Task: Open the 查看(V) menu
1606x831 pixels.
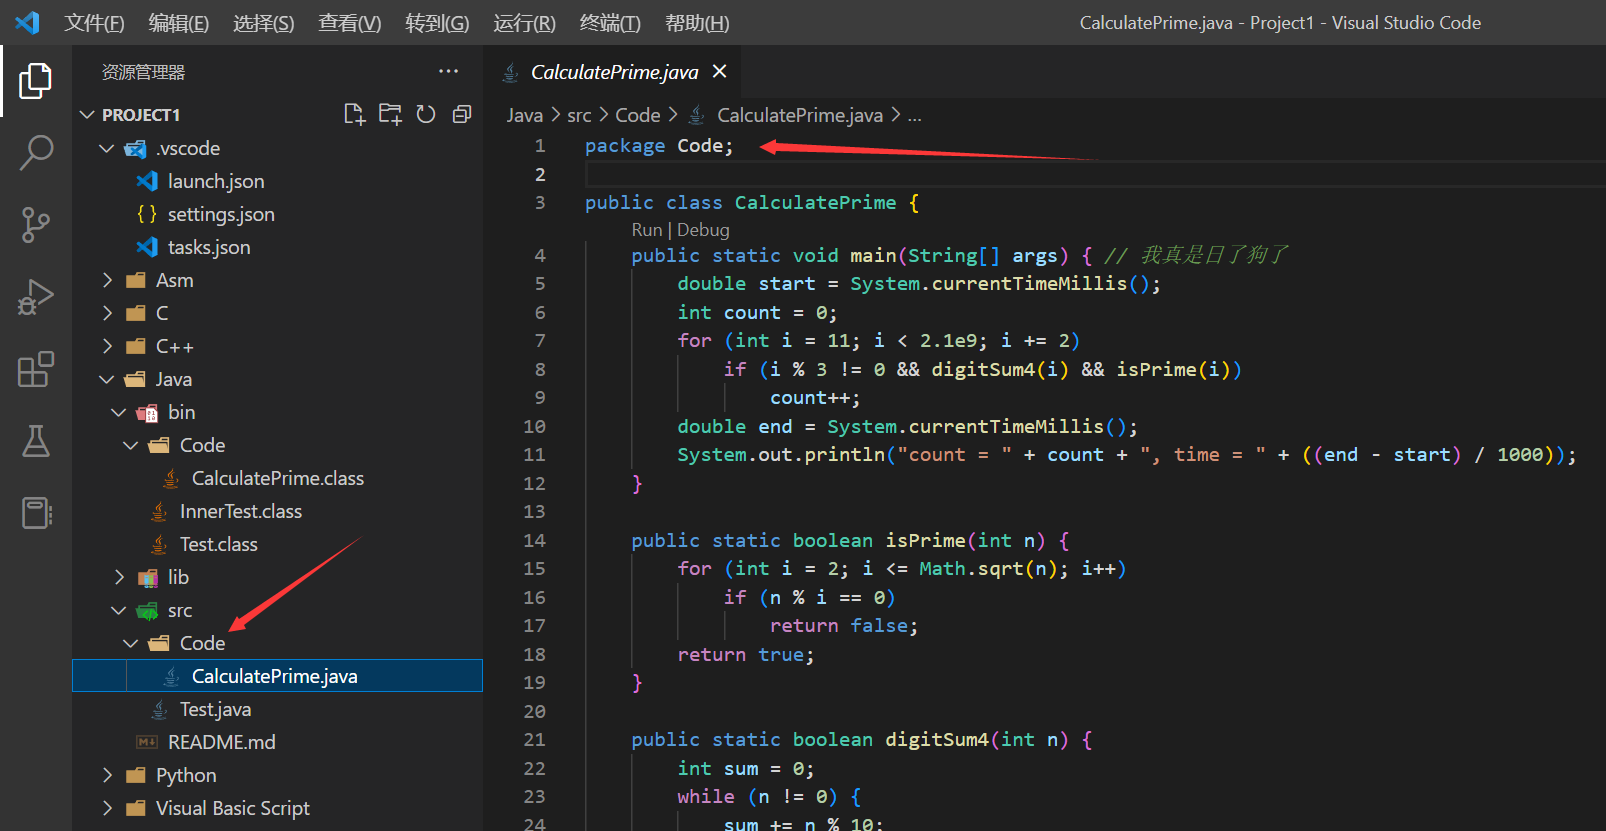Action: 350,22
